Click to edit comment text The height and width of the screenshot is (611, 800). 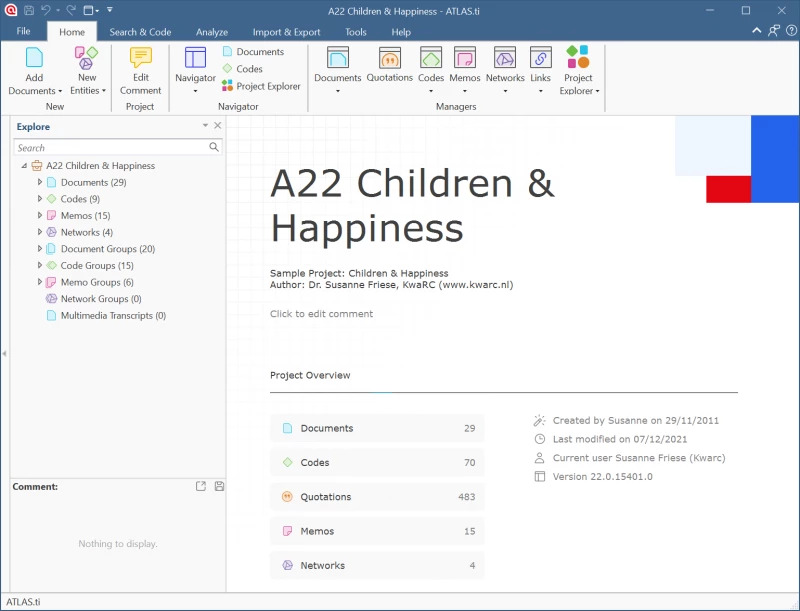click(x=321, y=314)
